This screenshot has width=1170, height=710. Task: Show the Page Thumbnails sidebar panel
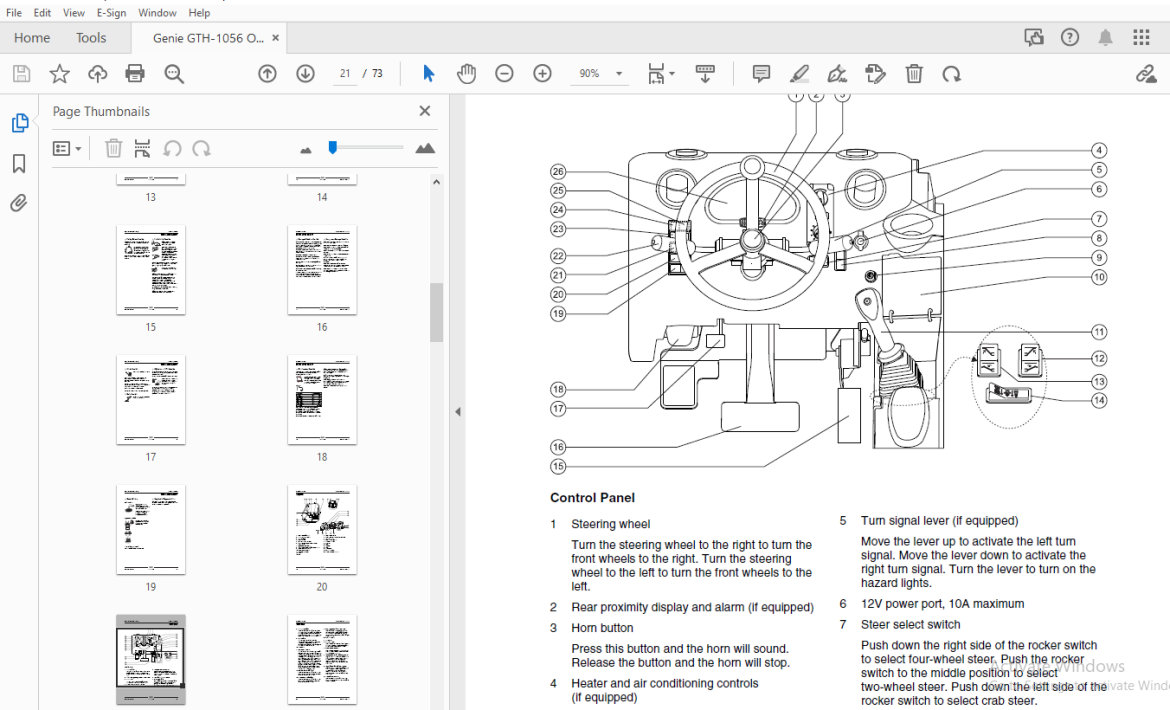point(19,123)
